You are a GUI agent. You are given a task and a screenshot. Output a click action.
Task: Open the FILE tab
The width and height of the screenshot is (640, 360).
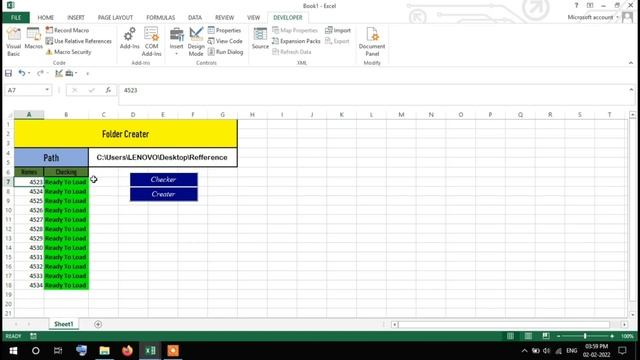[x=16, y=18]
